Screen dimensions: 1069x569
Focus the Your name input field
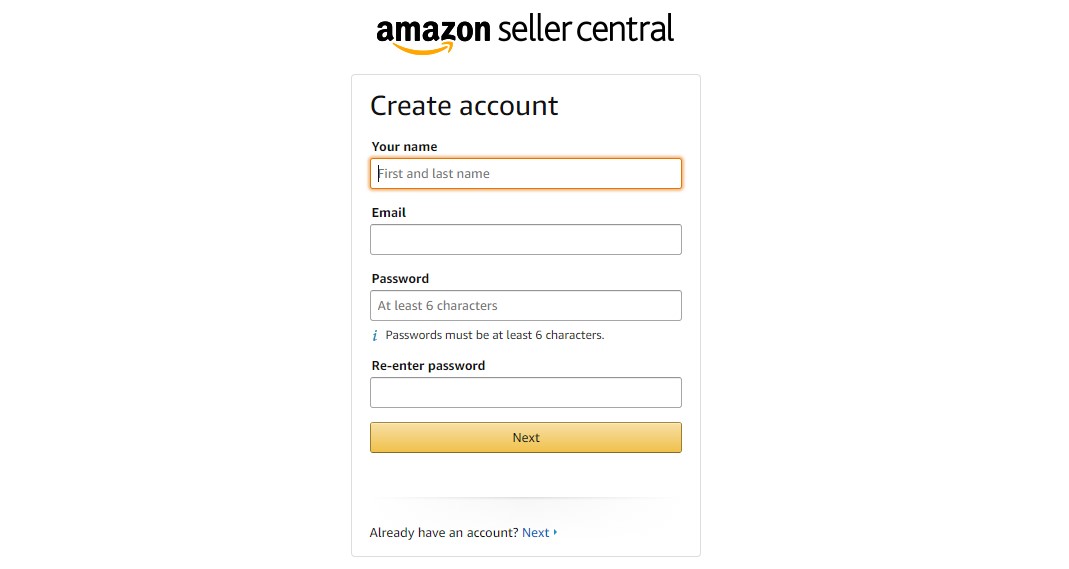point(526,174)
